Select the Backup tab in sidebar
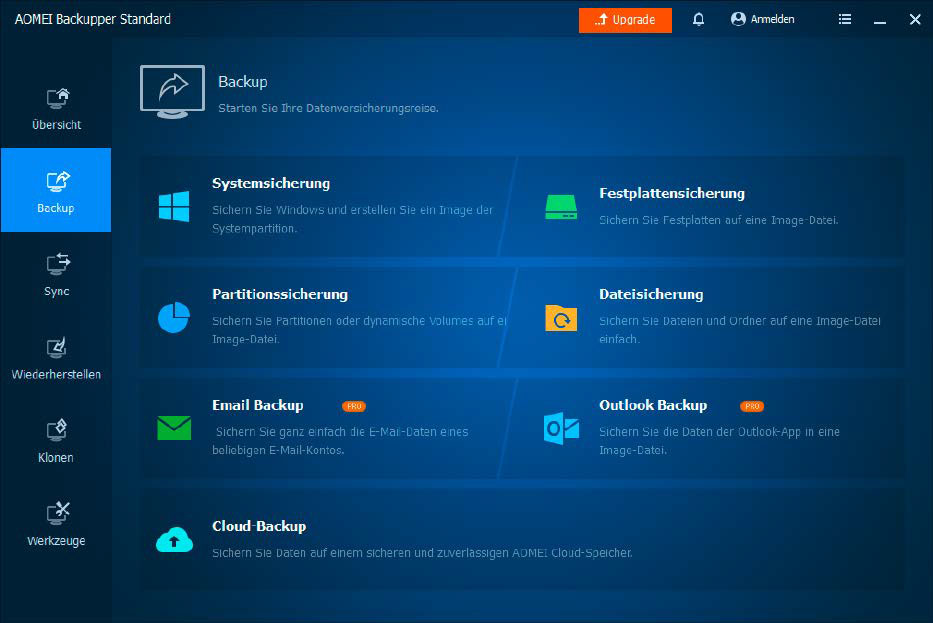The image size is (933, 623). 56,190
